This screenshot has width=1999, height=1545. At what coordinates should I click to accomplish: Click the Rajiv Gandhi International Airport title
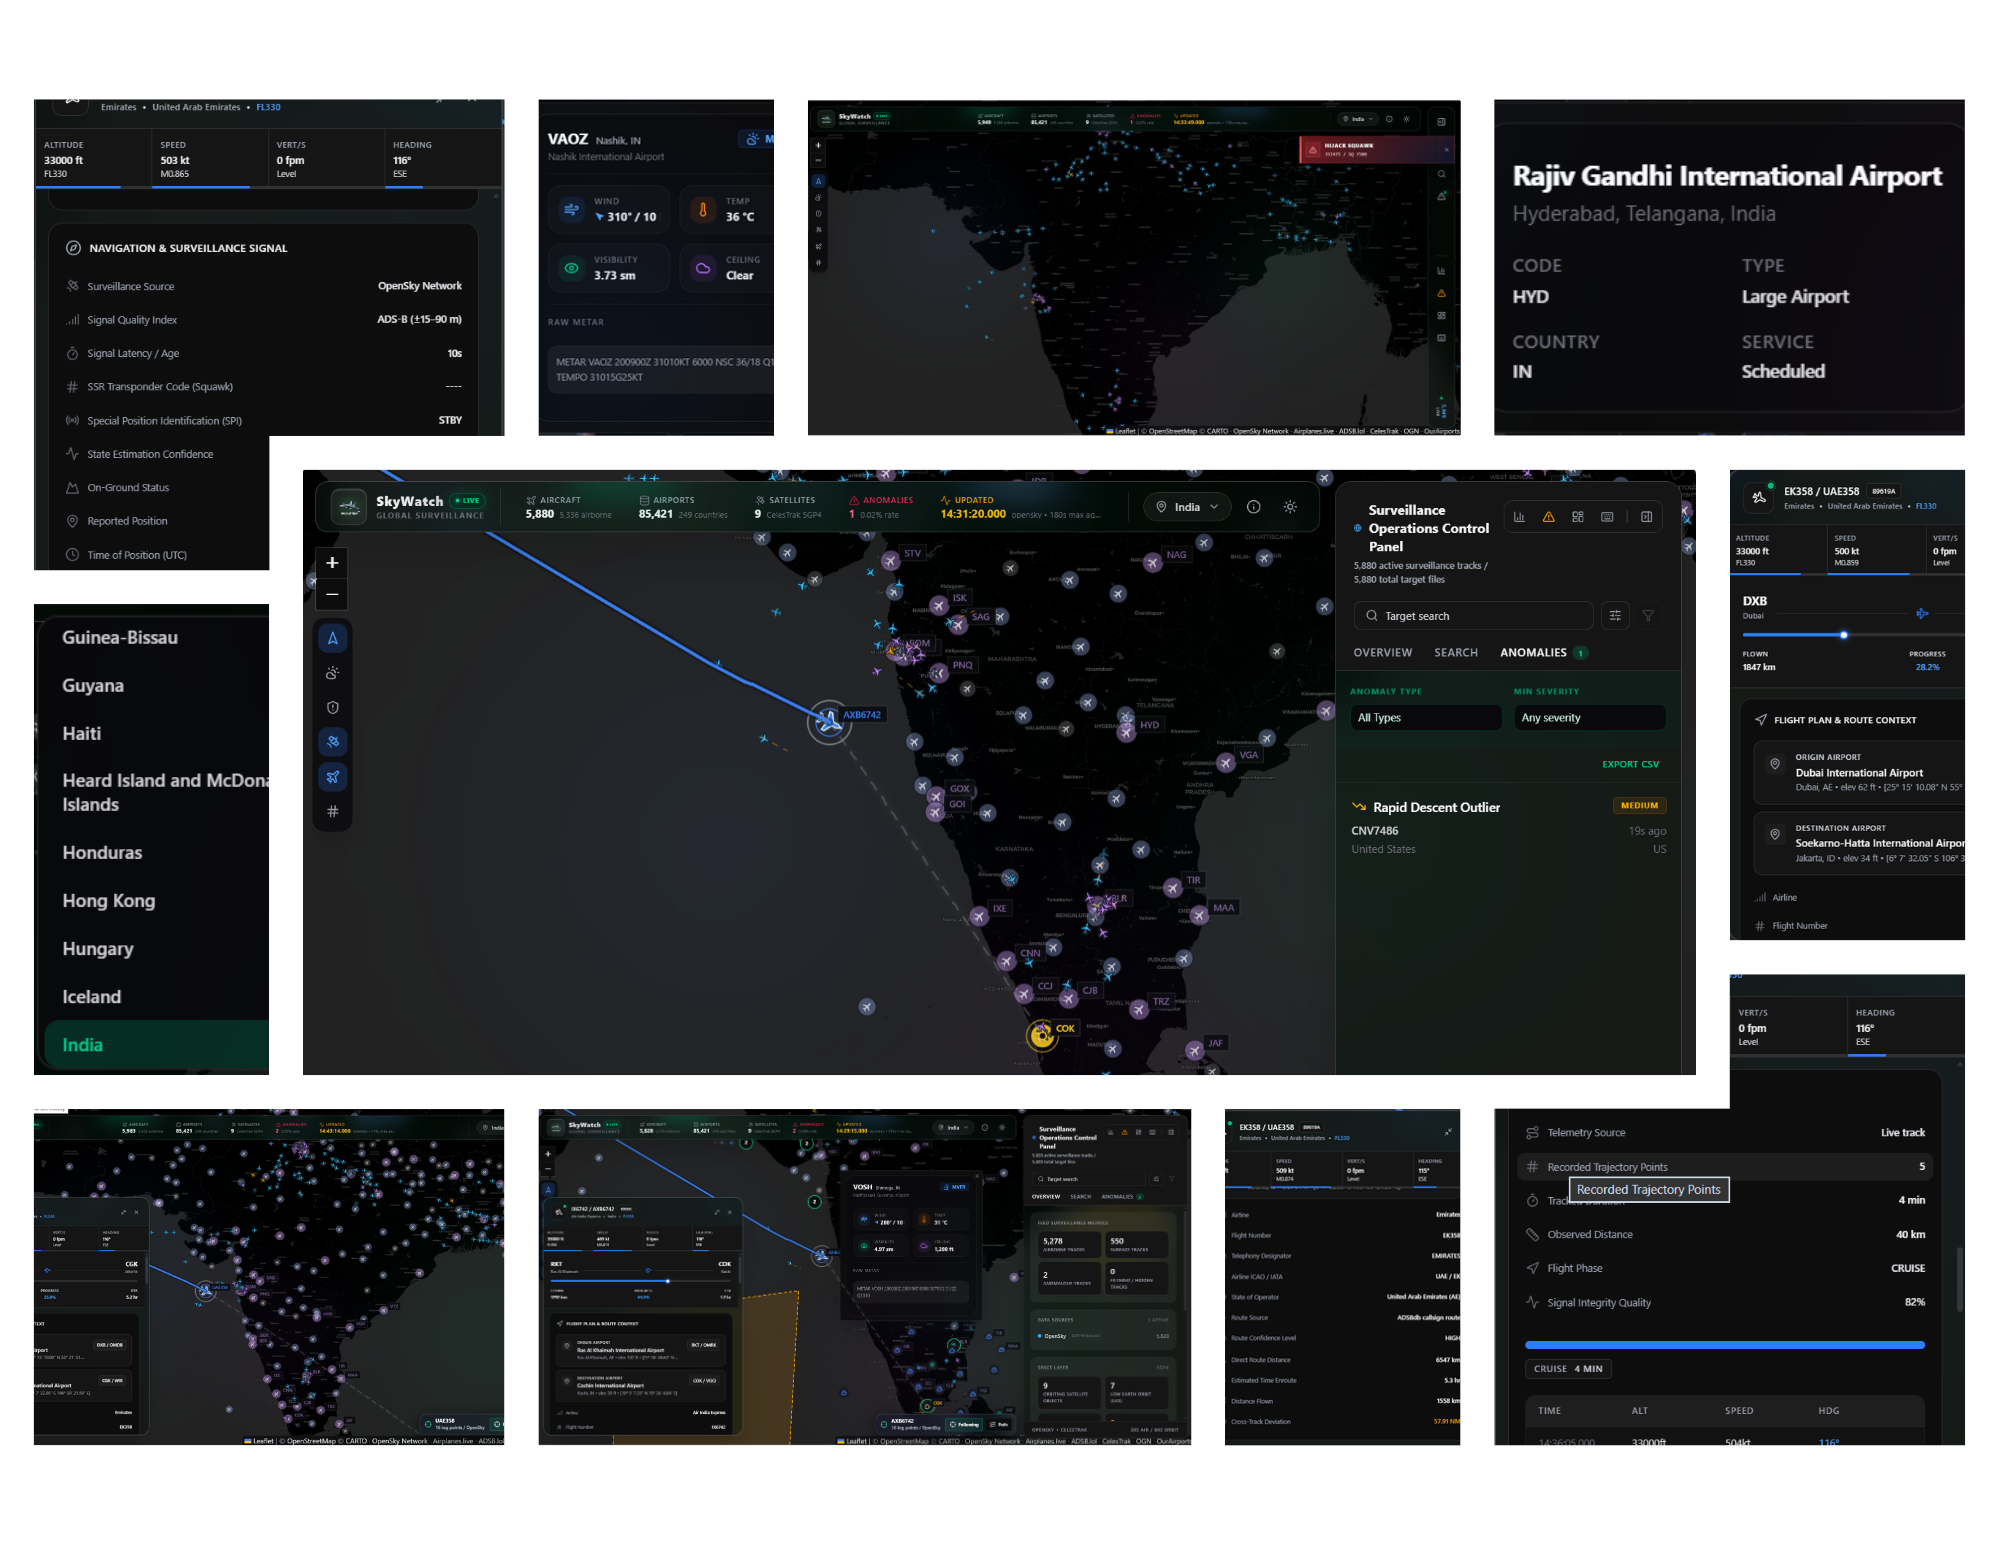pos(1727,176)
